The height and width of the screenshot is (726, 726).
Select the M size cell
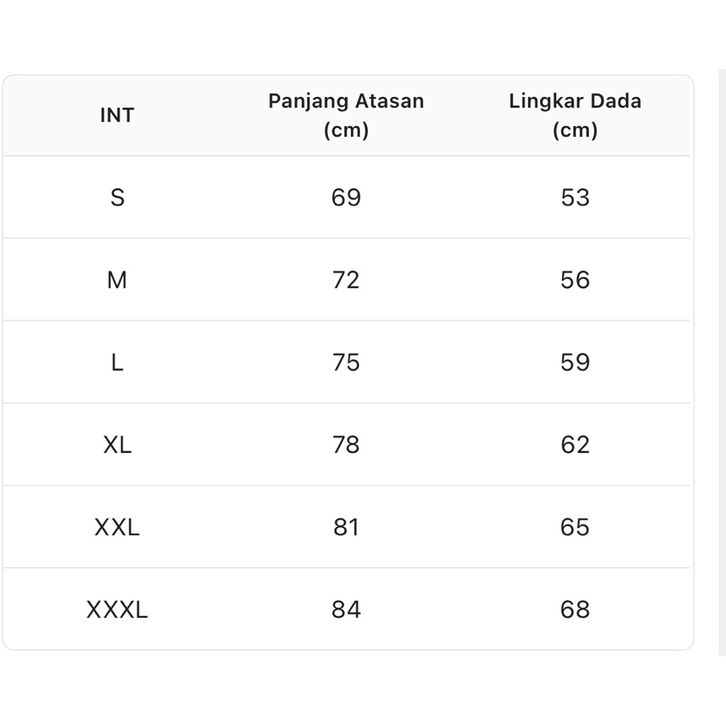click(117, 280)
